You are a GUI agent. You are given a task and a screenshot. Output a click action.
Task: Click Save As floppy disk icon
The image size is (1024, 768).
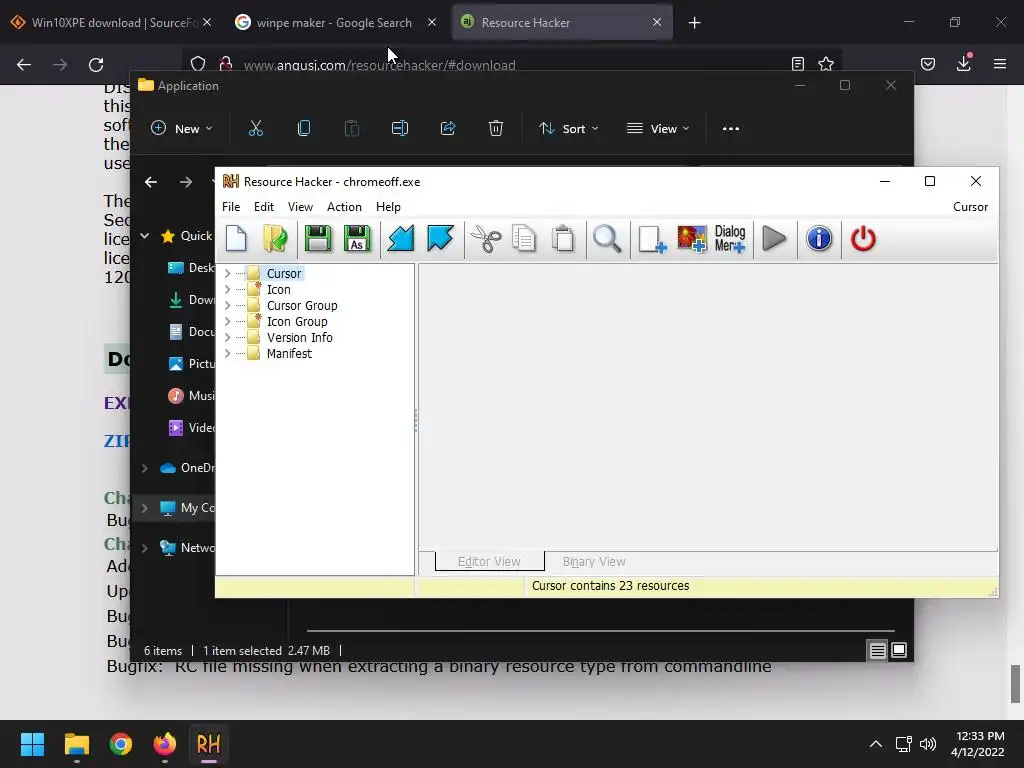point(357,238)
